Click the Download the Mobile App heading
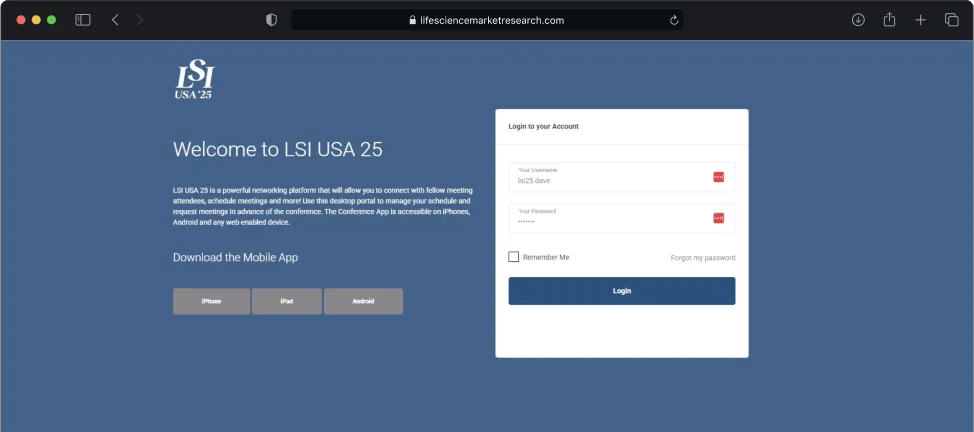Screen dimensions: 974x432 tap(235, 257)
